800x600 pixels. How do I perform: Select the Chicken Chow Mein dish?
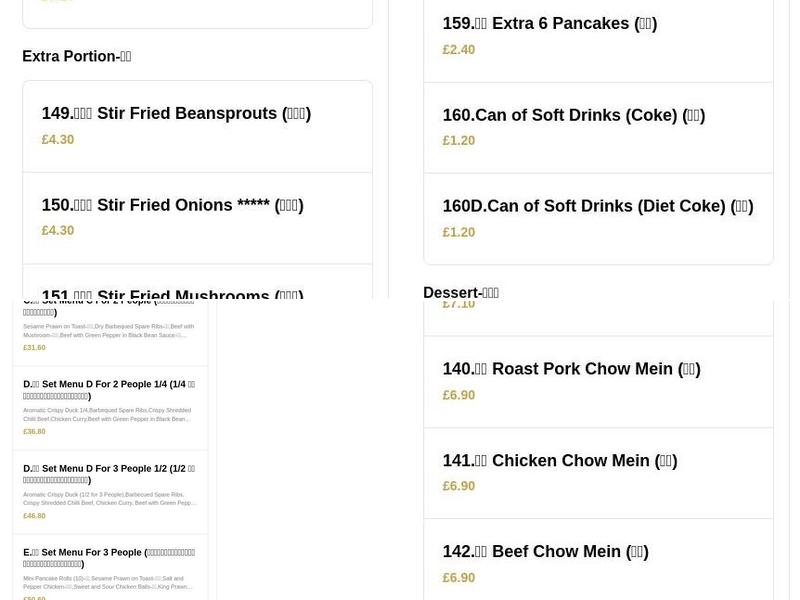tap(560, 460)
